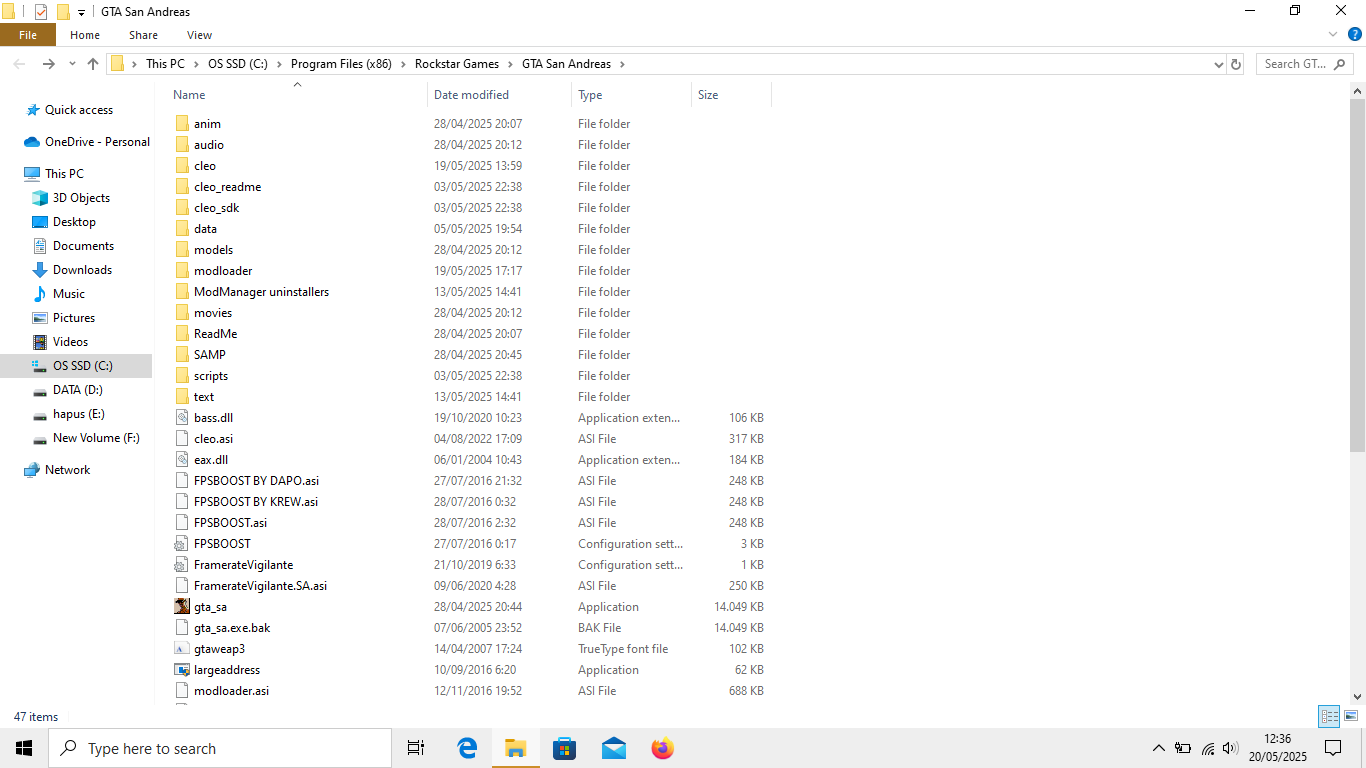Click the bass.dll file icon
1366x768 pixels.
[x=181, y=418]
